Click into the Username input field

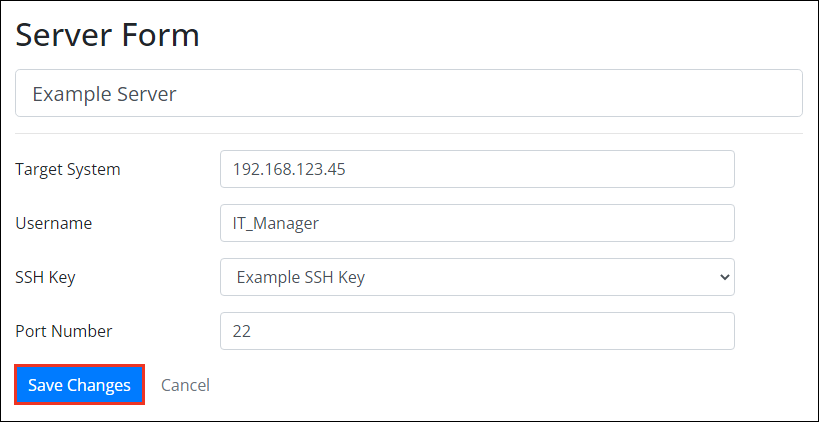pos(477,223)
